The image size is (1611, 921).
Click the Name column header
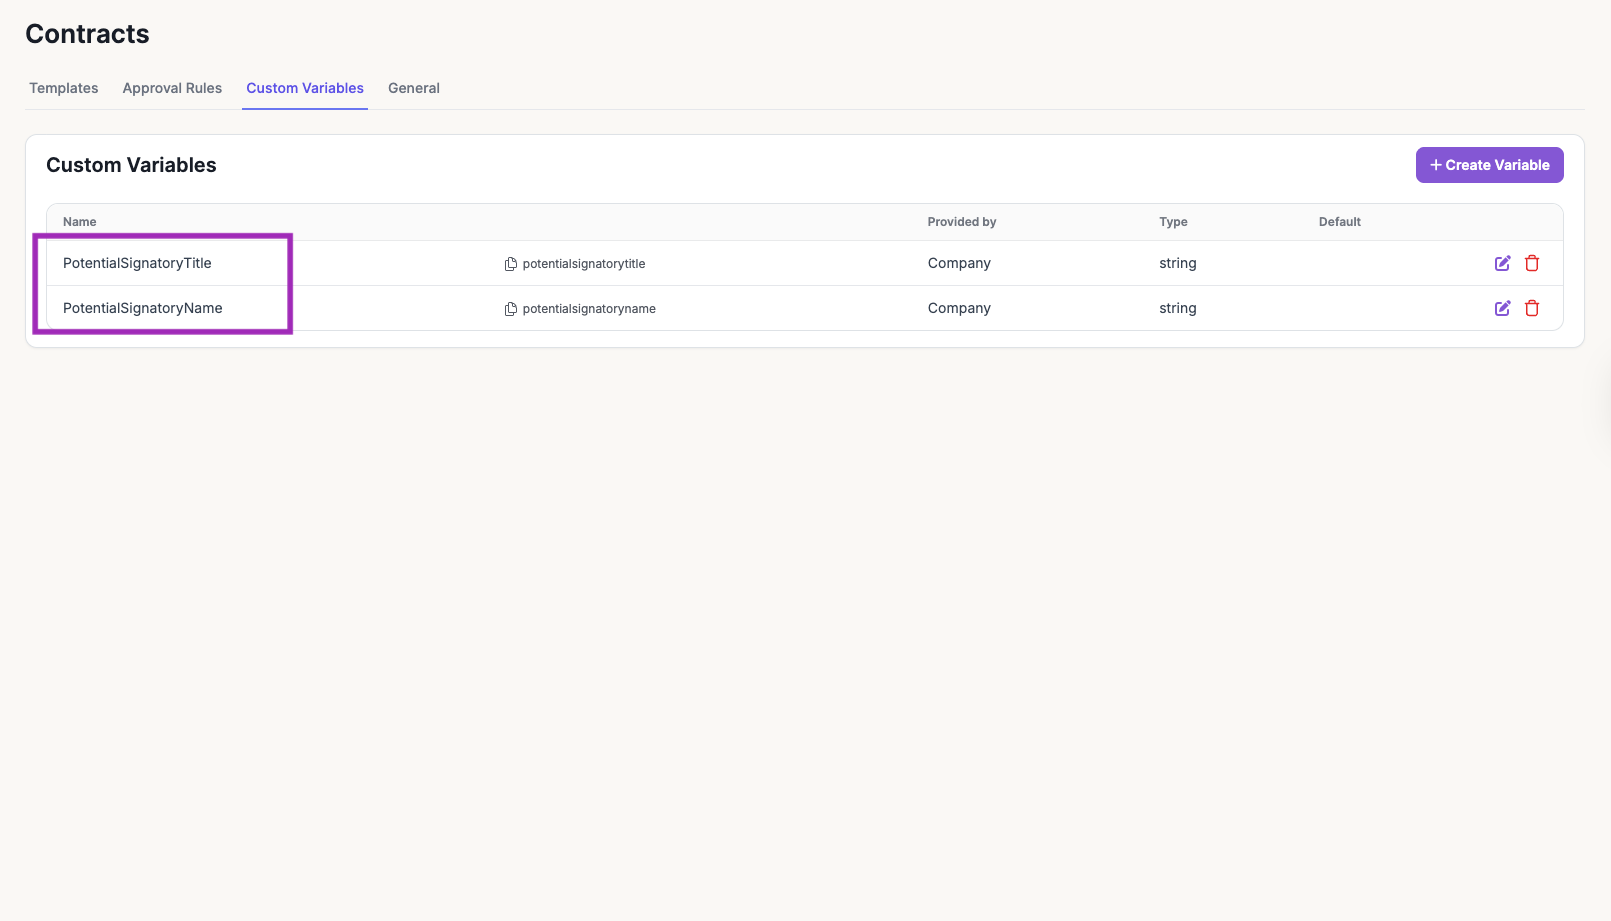(80, 222)
